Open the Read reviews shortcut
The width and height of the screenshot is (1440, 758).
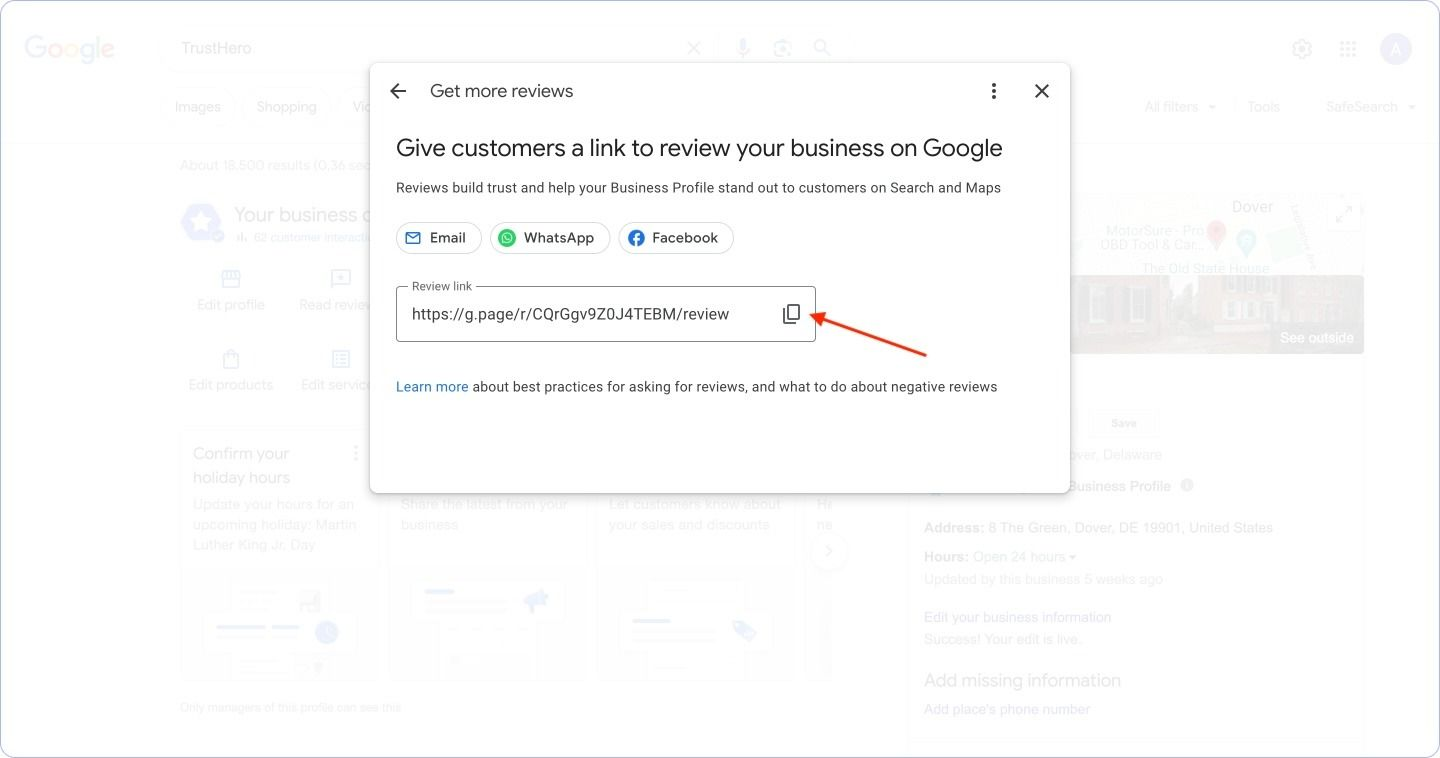pyautogui.click(x=336, y=290)
